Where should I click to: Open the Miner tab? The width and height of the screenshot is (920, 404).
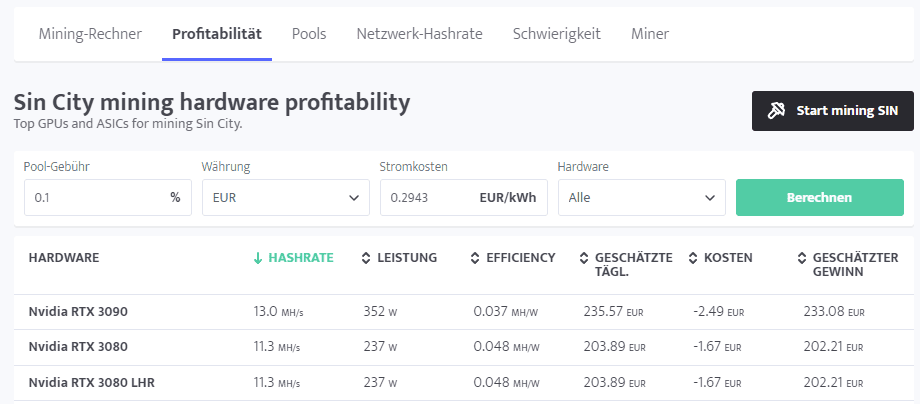pyautogui.click(x=650, y=34)
